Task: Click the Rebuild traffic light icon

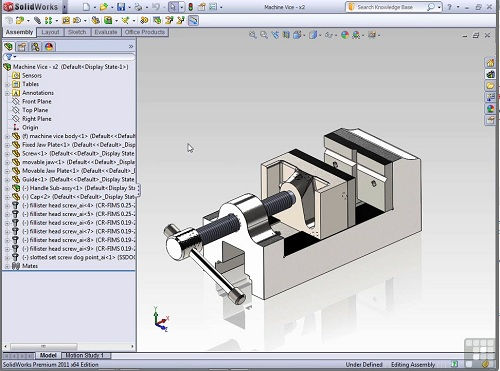Action: pyautogui.click(x=191, y=7)
